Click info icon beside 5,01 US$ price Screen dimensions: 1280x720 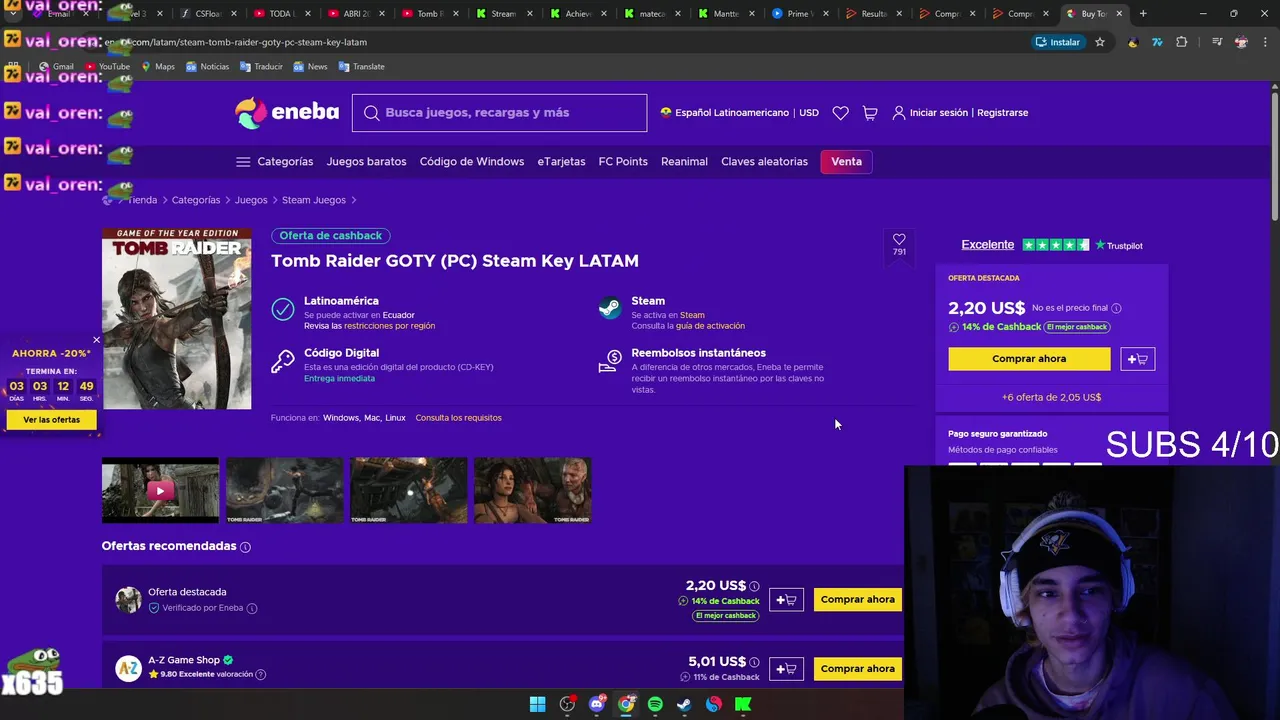coord(754,662)
